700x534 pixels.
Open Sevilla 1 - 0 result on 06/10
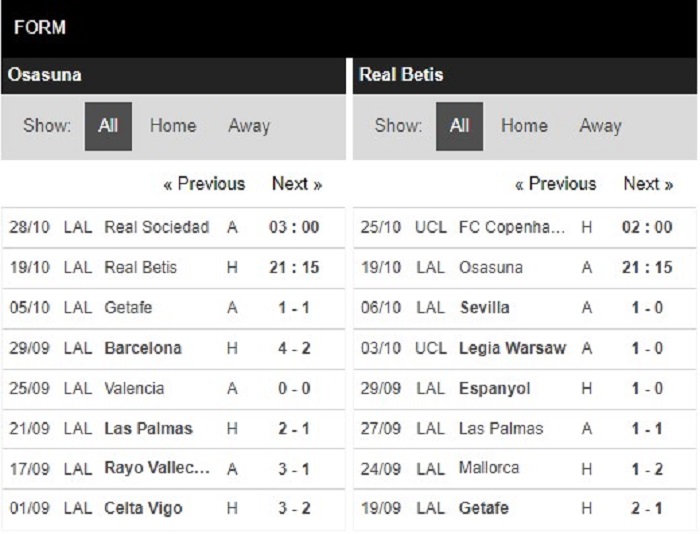coord(525,308)
